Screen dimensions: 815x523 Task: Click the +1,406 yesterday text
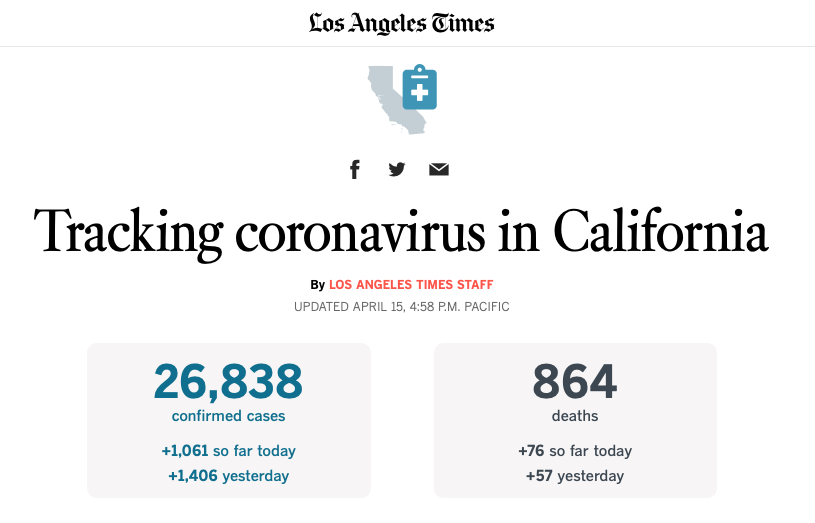[x=228, y=476]
